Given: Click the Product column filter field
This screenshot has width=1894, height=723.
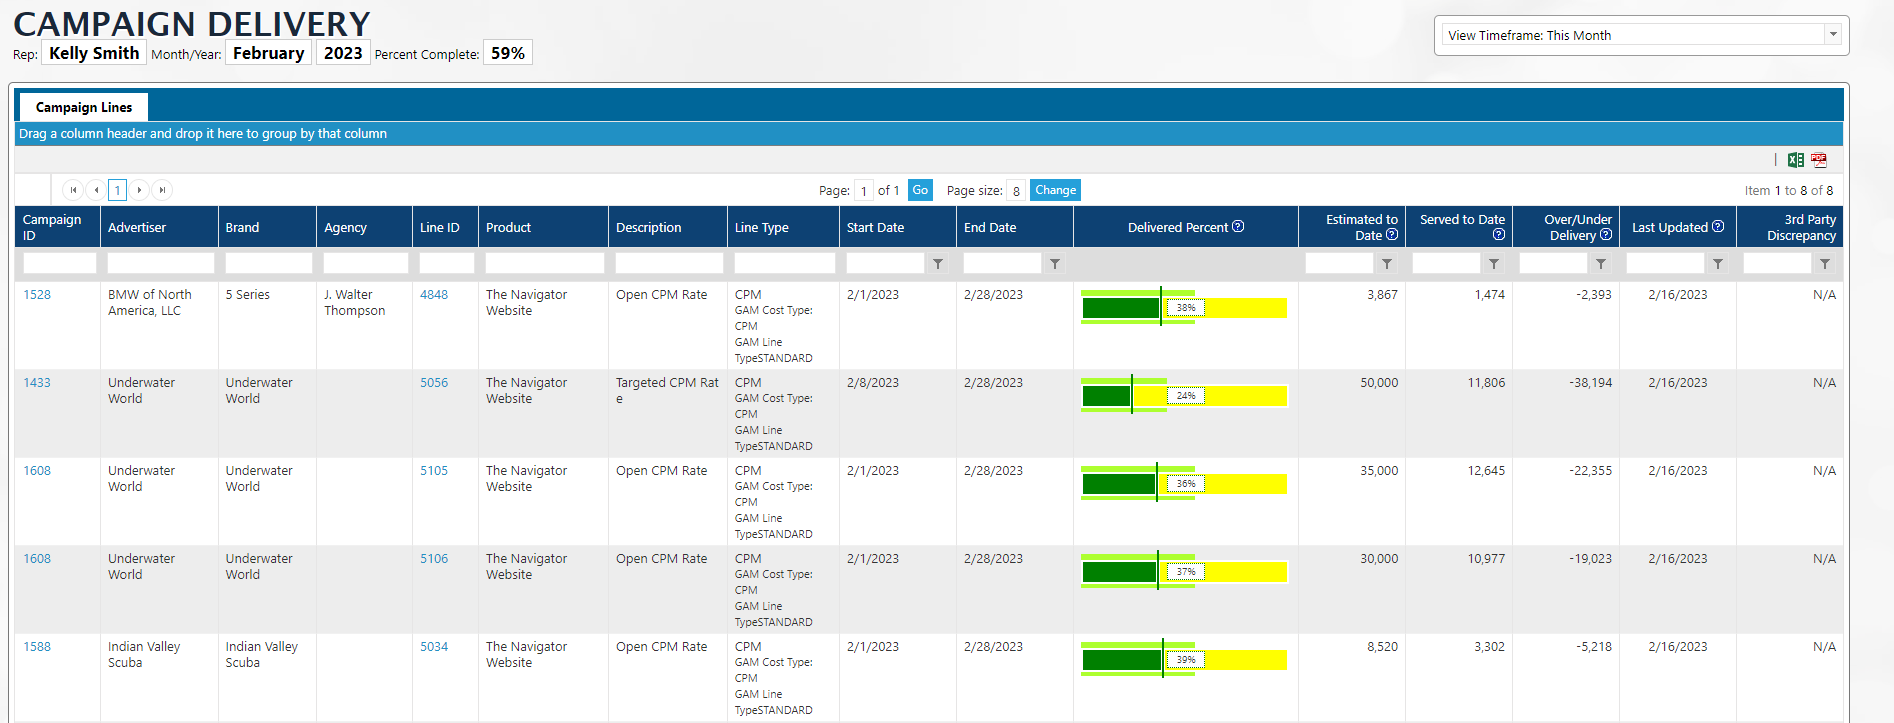Looking at the screenshot, I should (544, 264).
